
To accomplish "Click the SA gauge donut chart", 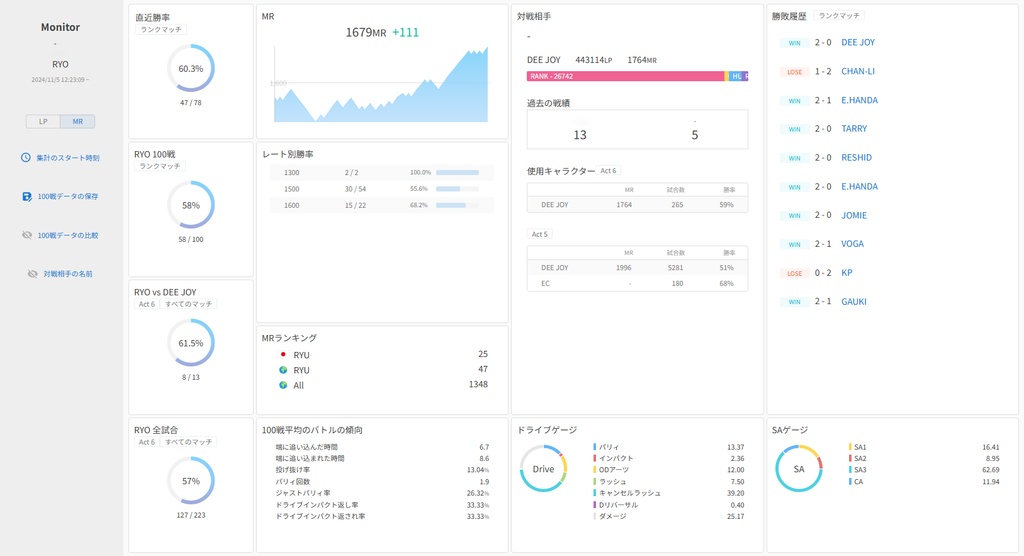I will (799, 469).
